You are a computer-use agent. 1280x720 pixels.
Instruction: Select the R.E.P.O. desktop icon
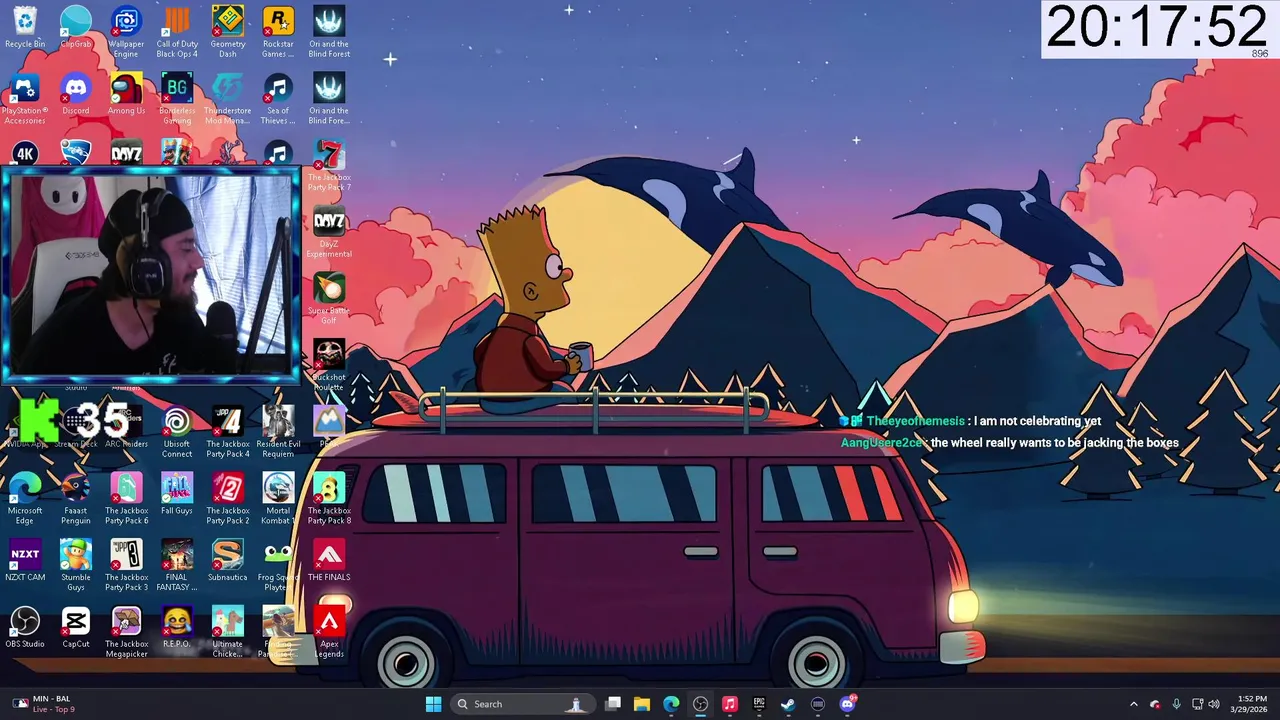[x=177, y=628]
